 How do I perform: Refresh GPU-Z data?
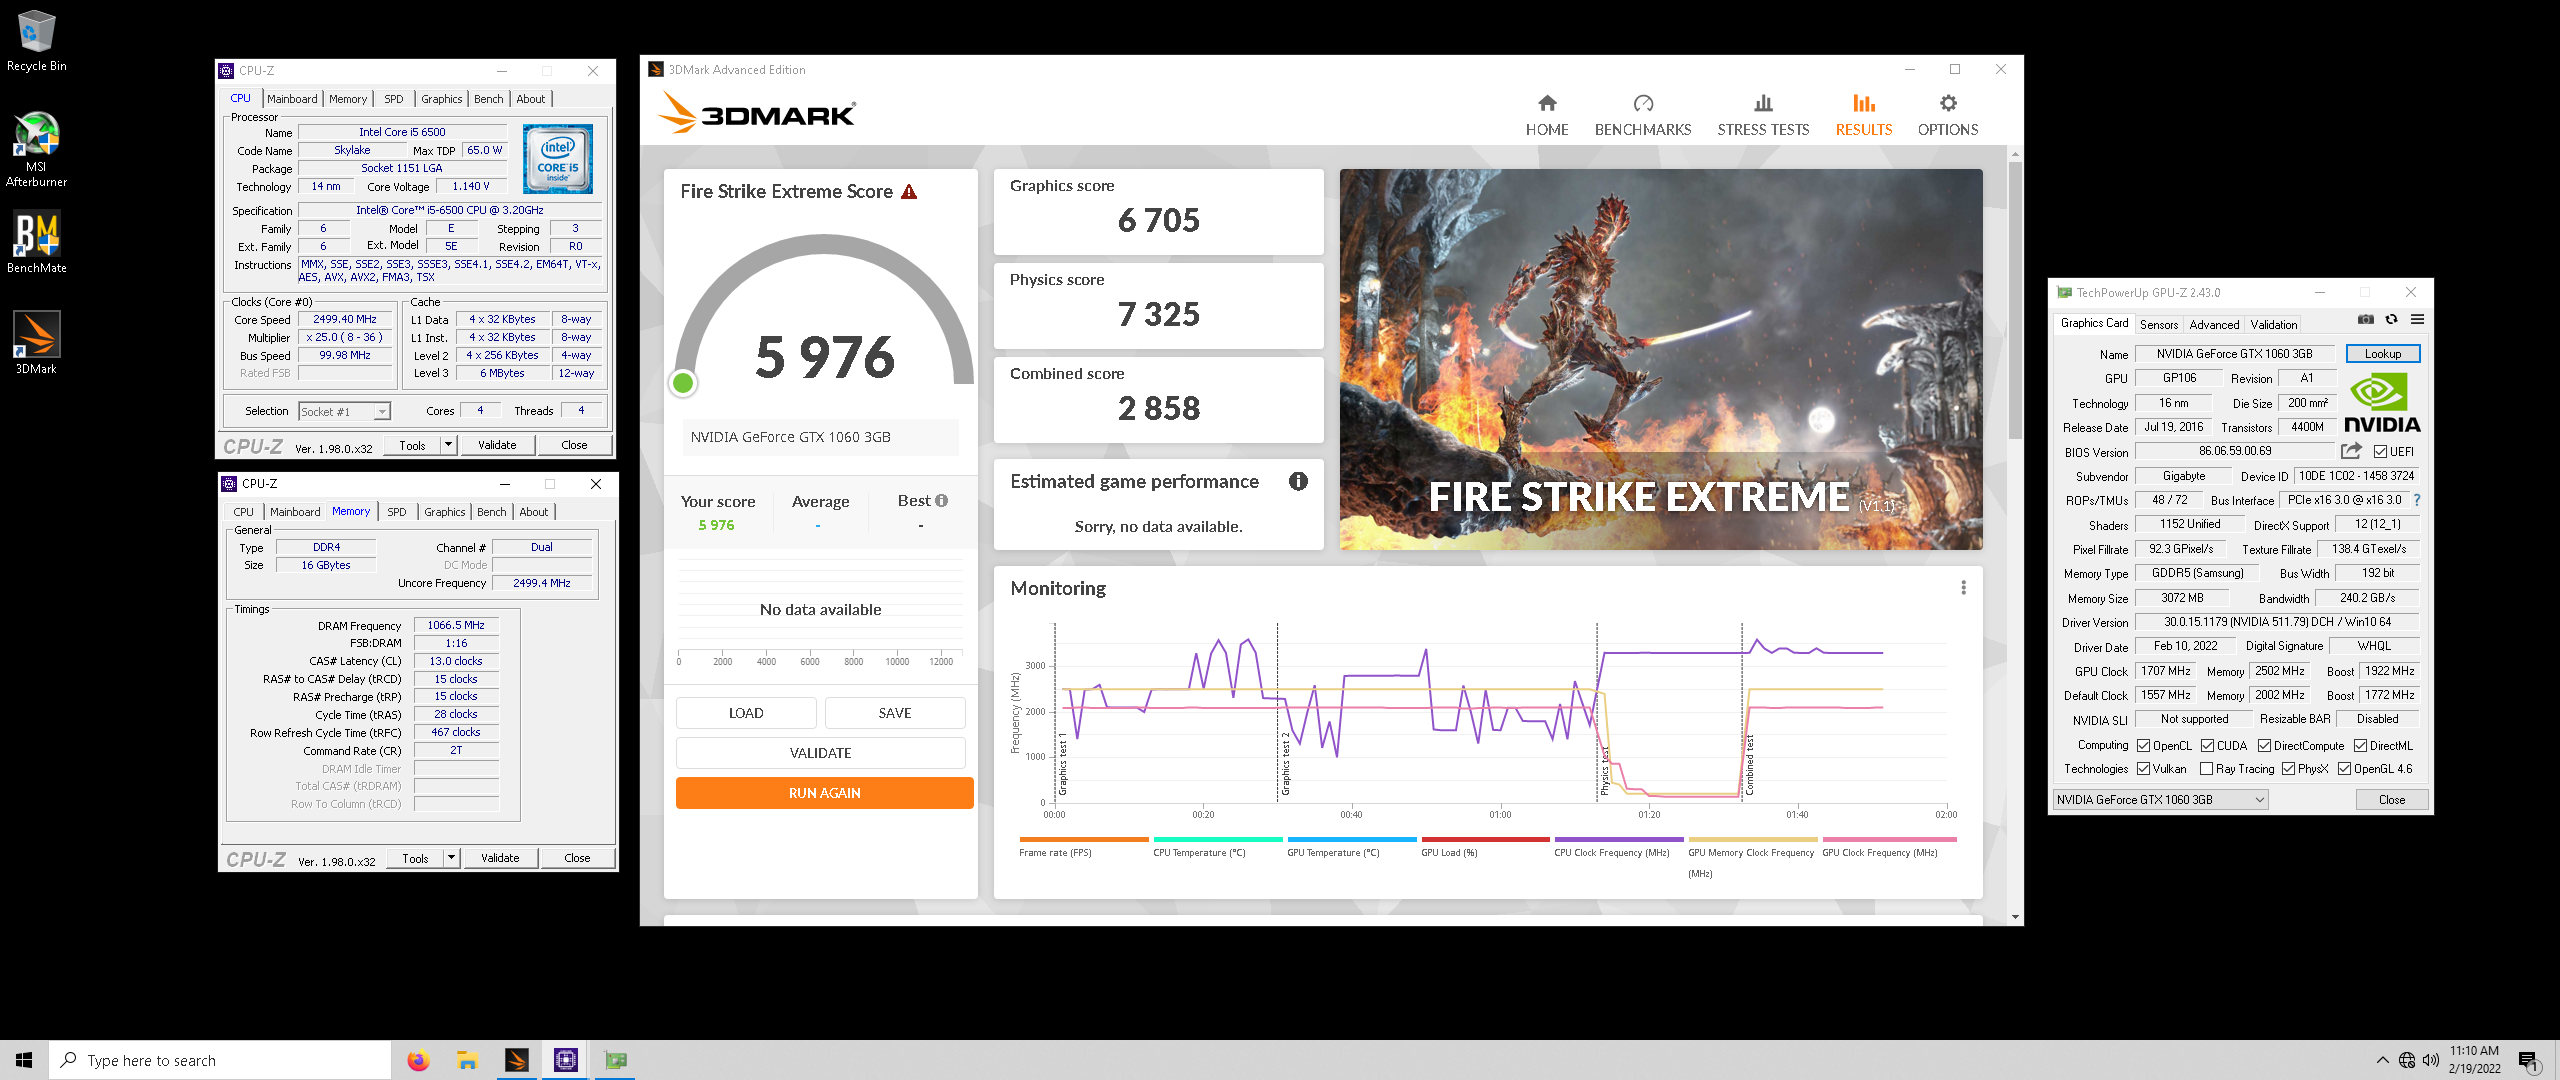coord(2391,320)
